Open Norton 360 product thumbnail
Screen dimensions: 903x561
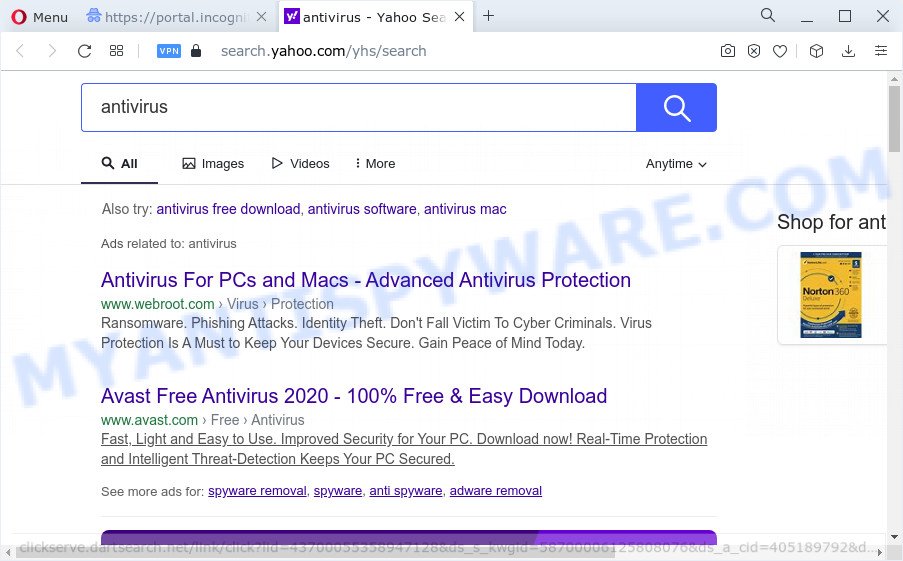coord(831,295)
